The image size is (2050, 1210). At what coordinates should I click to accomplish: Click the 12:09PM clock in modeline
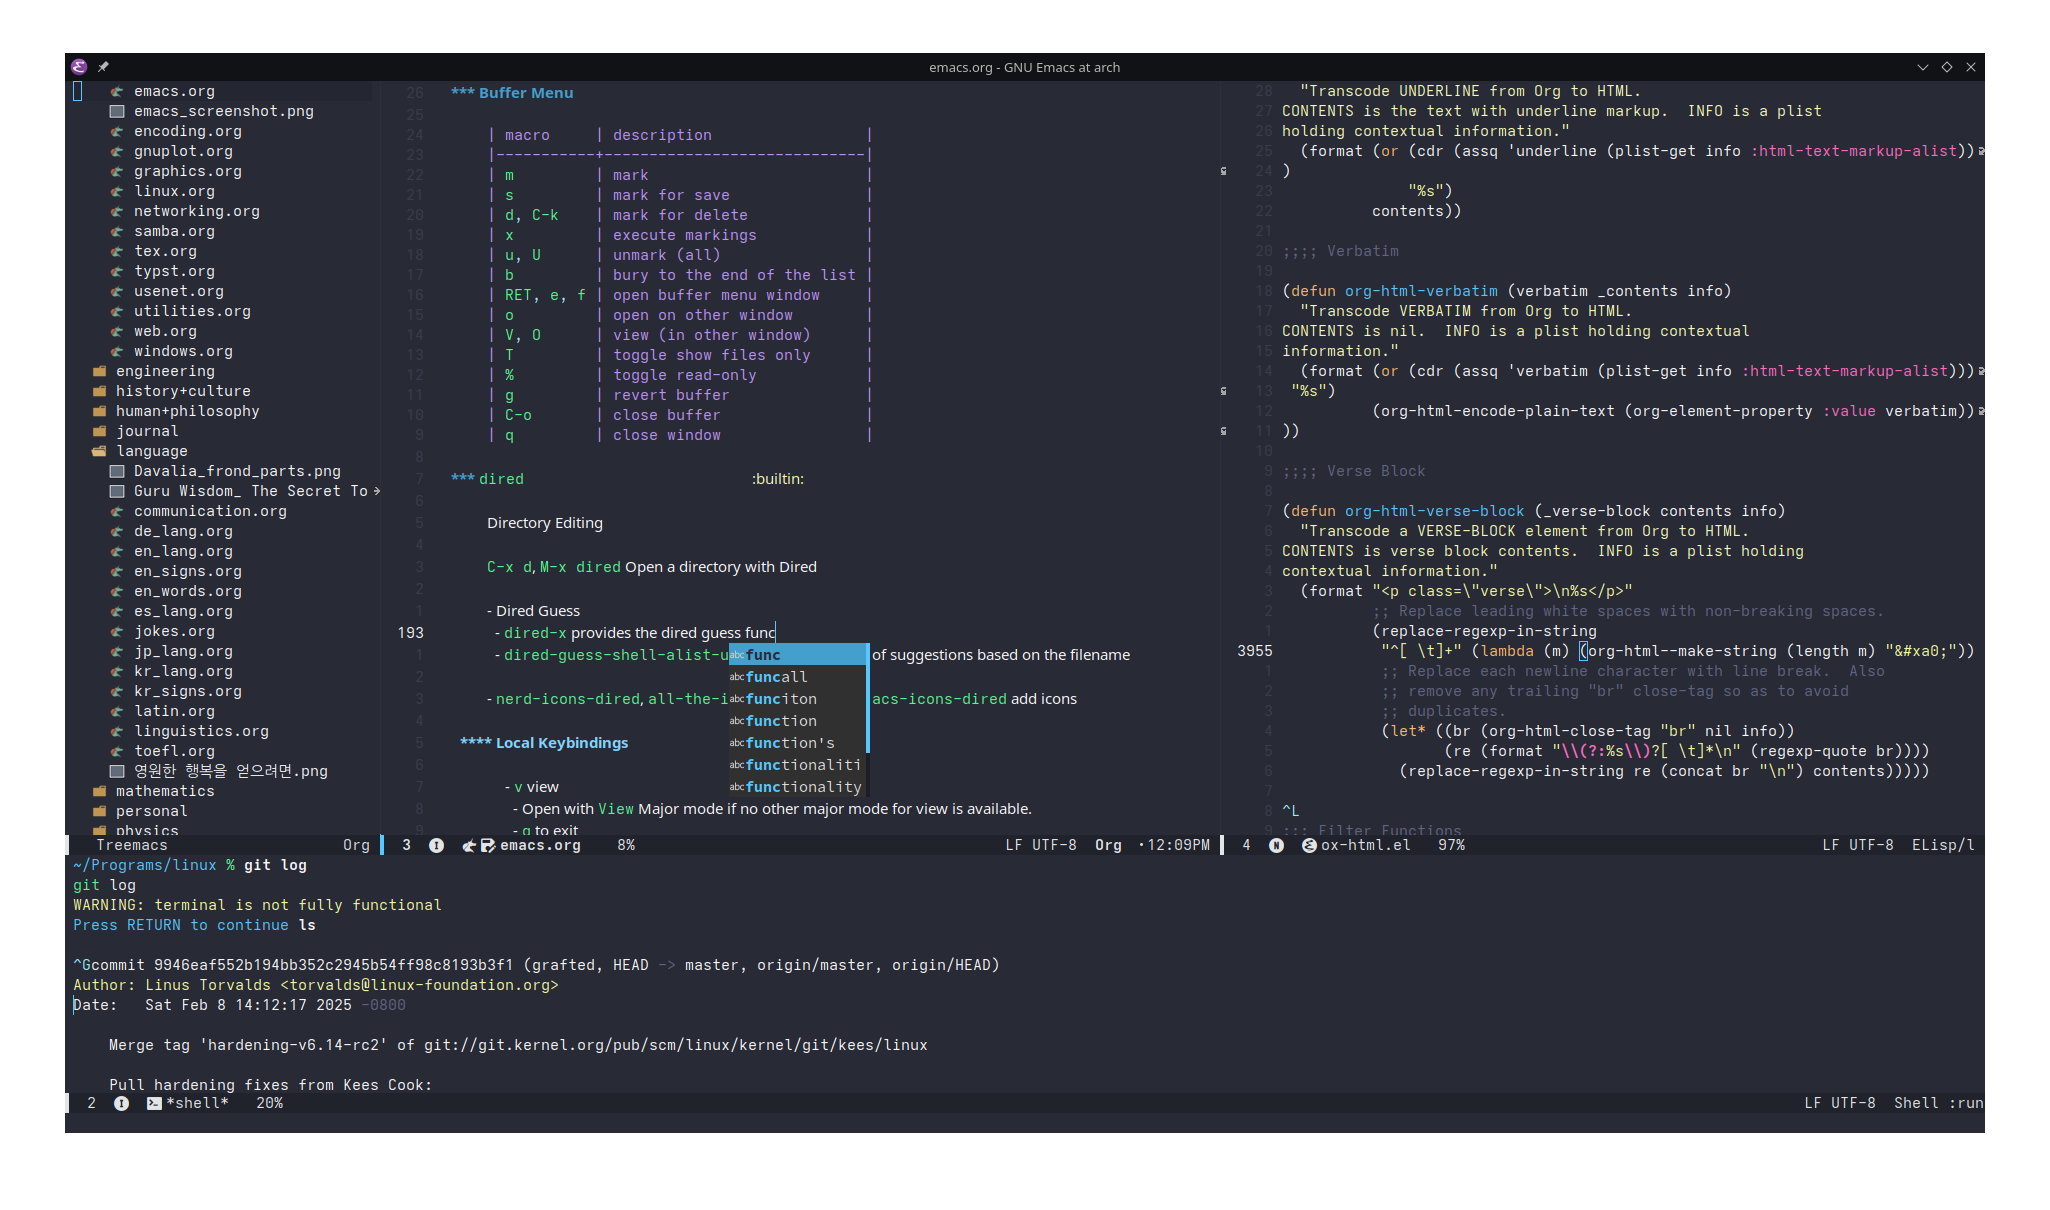[1178, 845]
